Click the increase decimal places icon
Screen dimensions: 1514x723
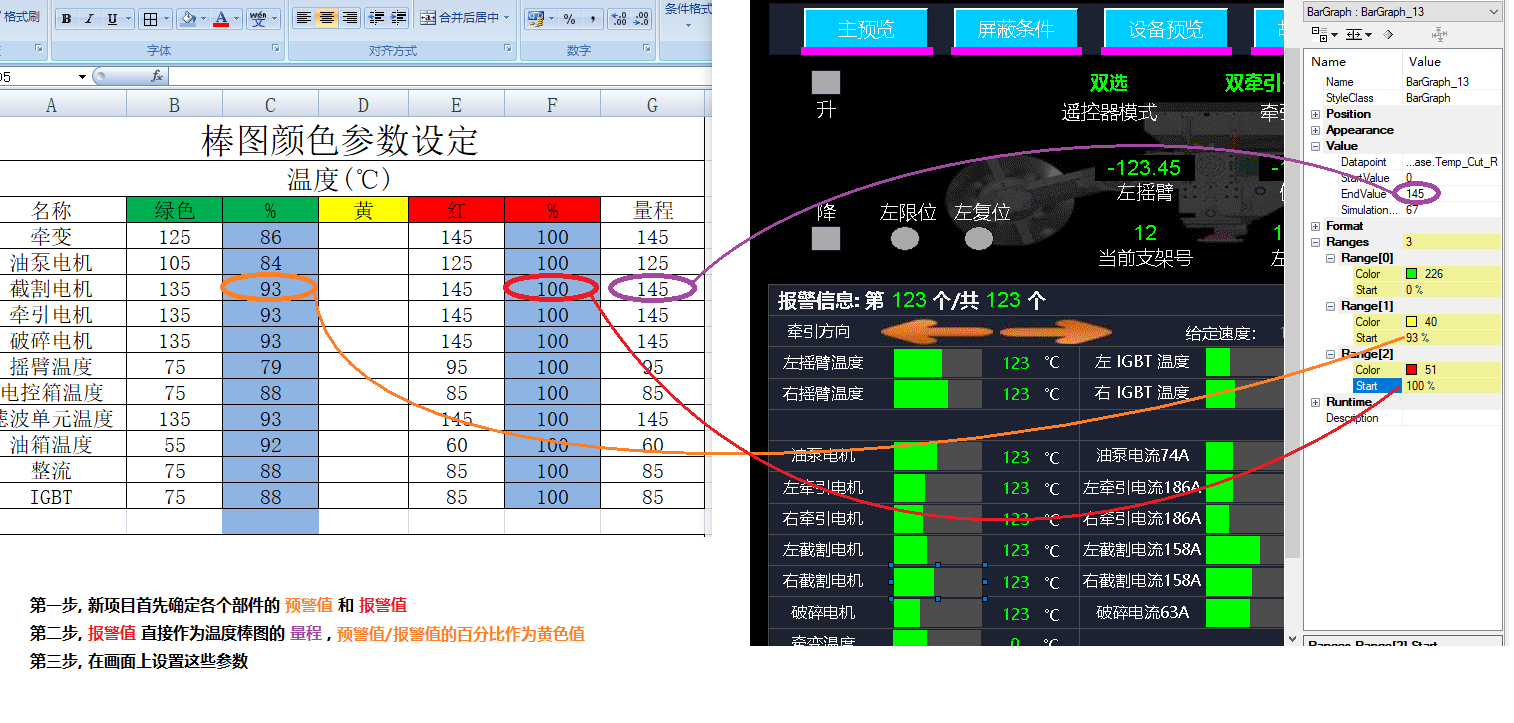click(618, 19)
